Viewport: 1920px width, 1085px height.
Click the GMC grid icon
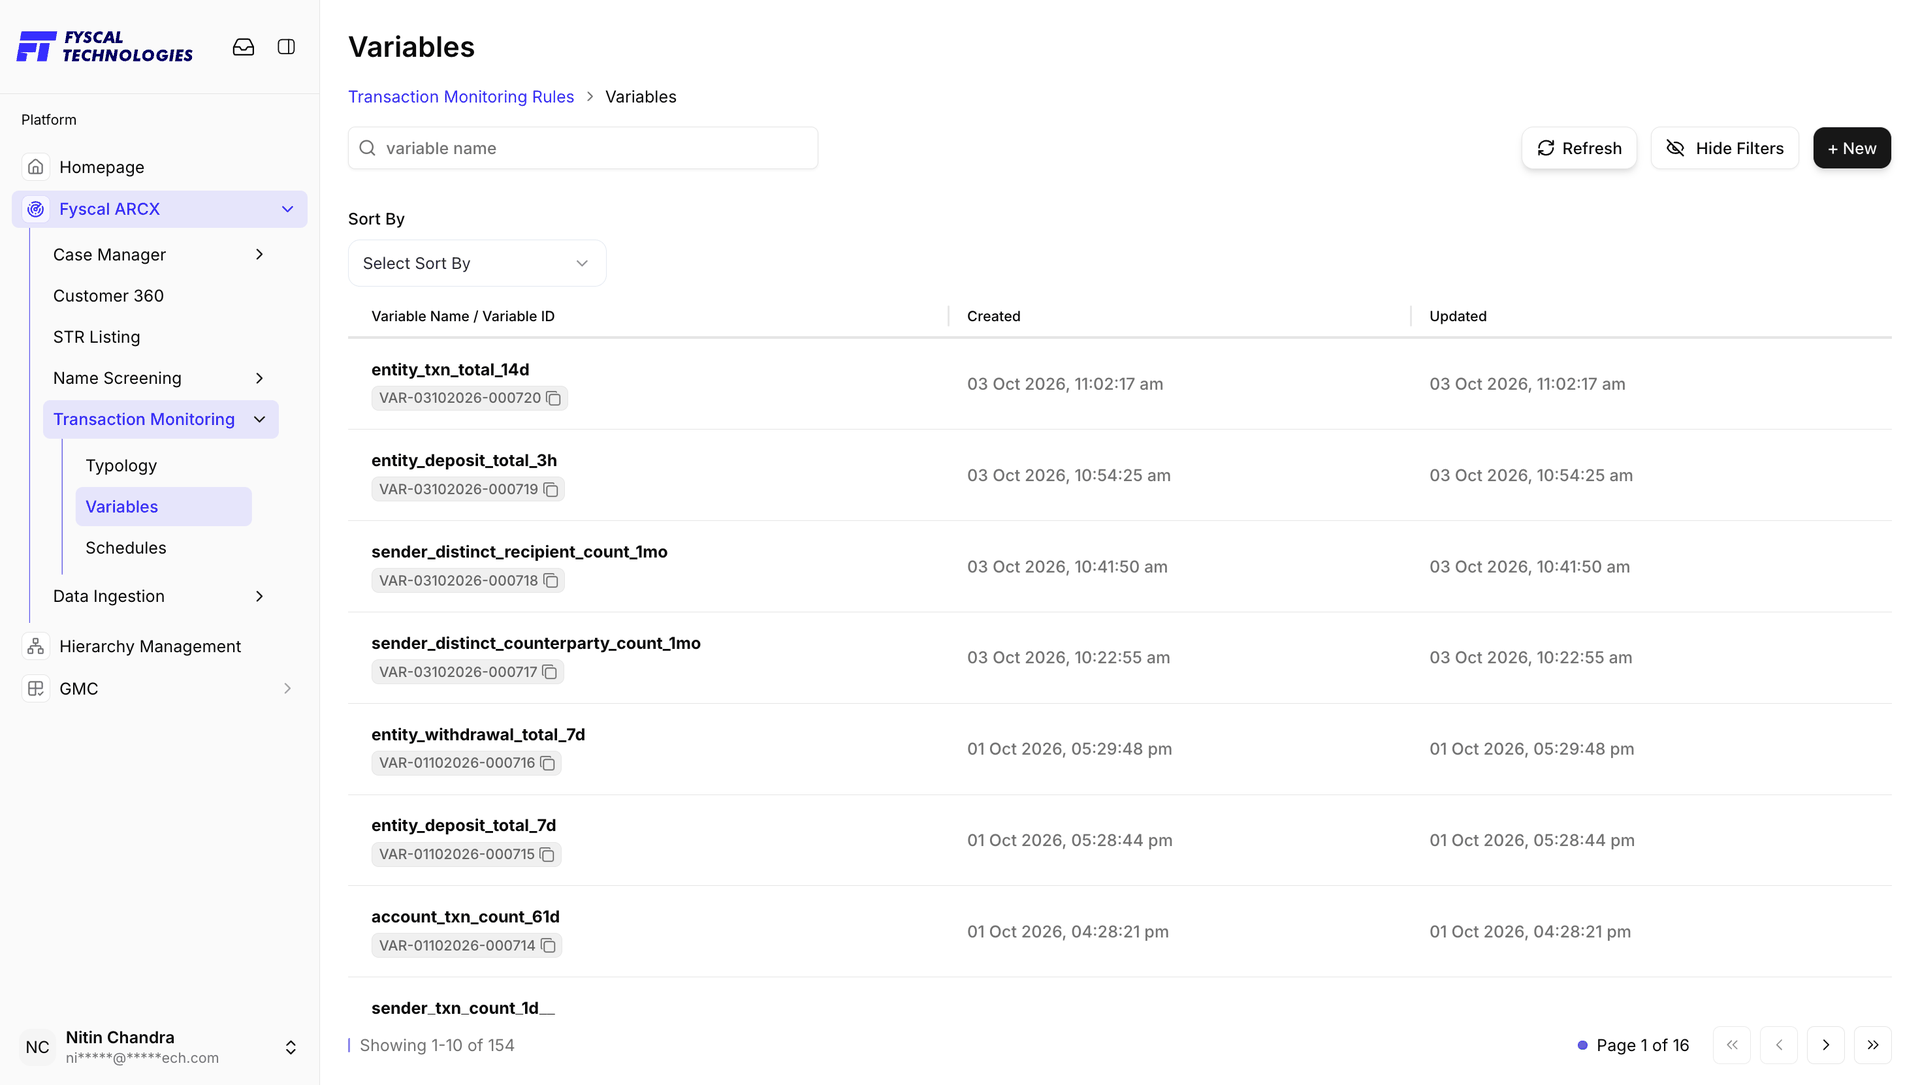tap(36, 689)
